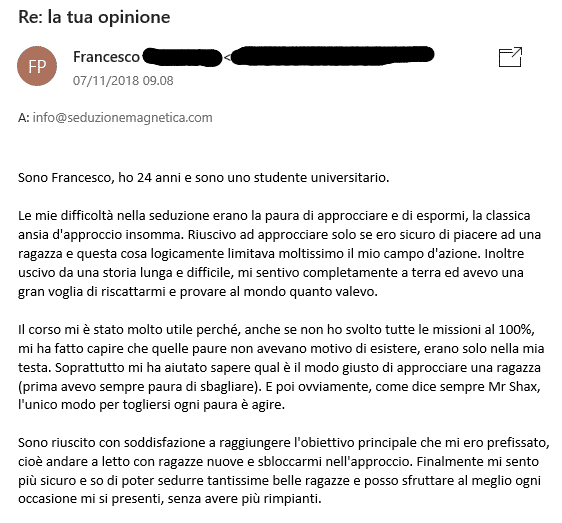The height and width of the screenshot is (523, 562).
Task: Click the paragraph beginning "Sono riuscito con soddisfazione"
Action: 284,471
